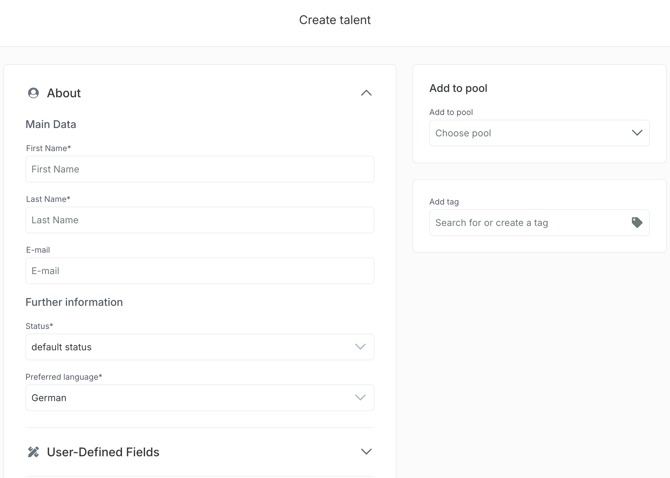Click the Search for or create a tag field

coord(525,223)
